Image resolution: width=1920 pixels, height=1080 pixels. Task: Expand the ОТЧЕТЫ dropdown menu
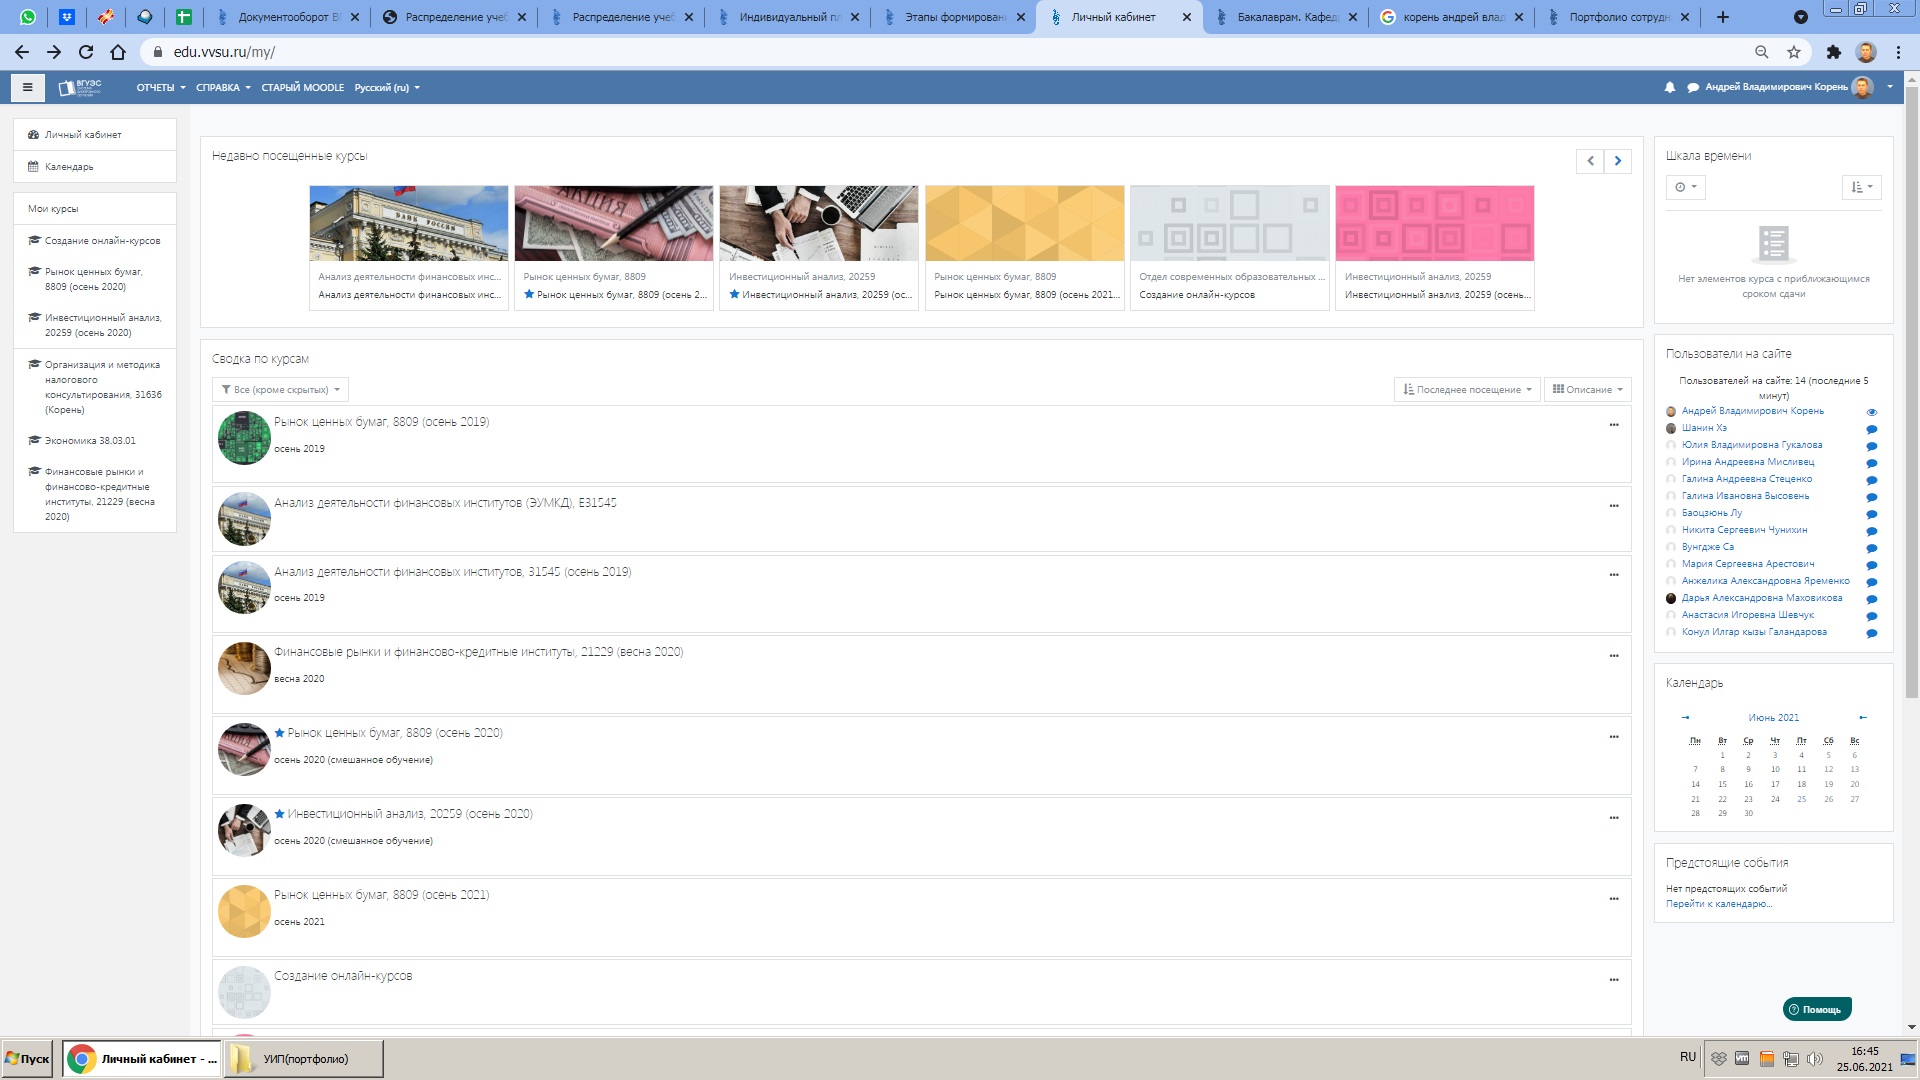[x=160, y=87]
